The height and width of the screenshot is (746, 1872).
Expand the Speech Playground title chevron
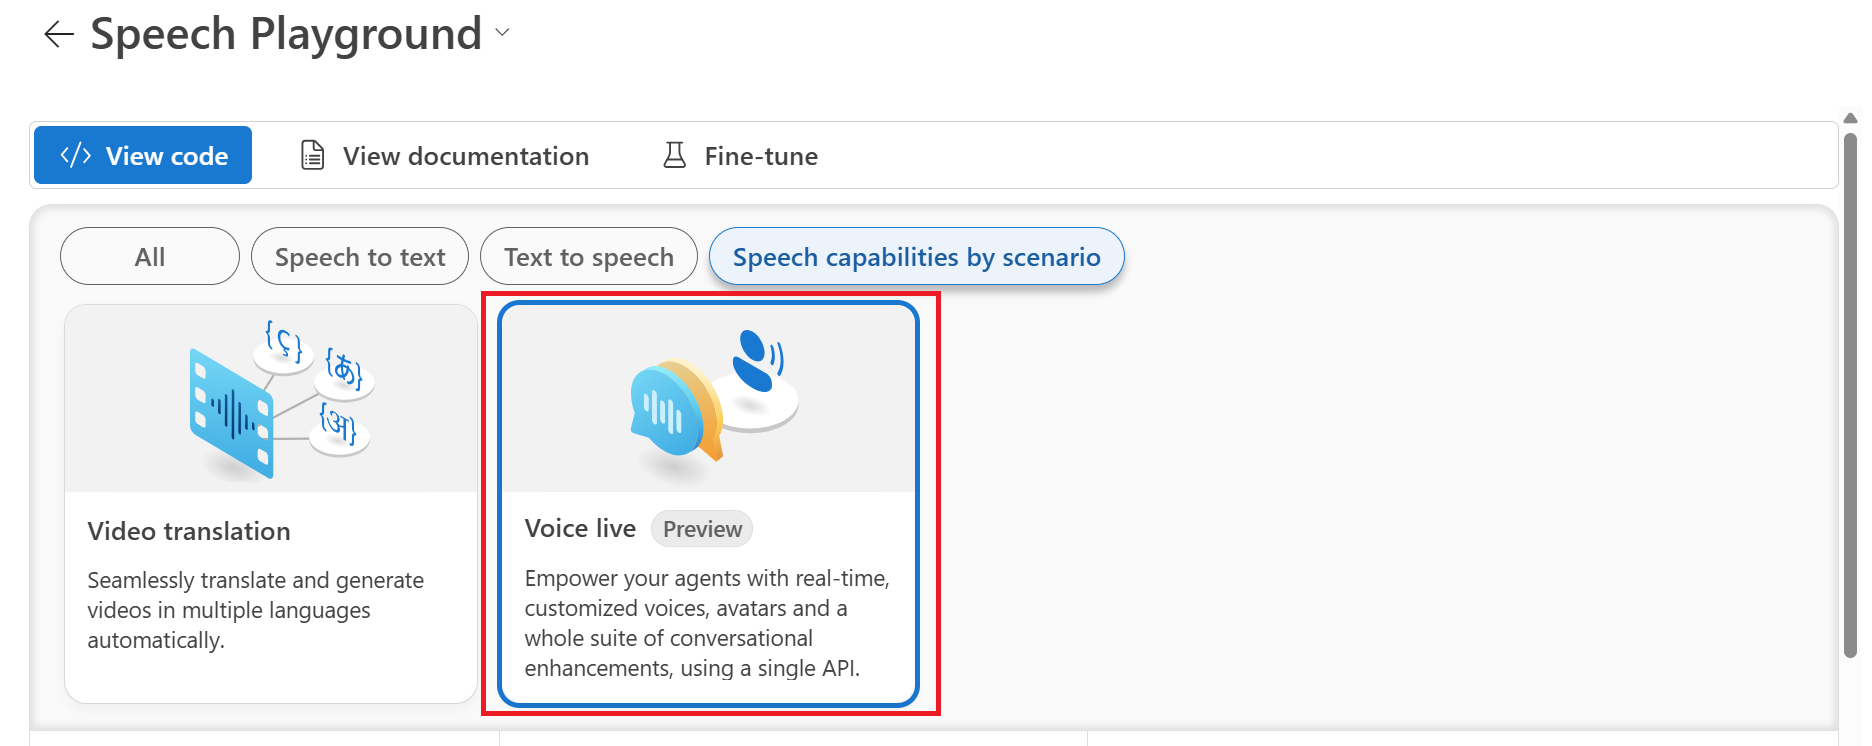click(503, 33)
